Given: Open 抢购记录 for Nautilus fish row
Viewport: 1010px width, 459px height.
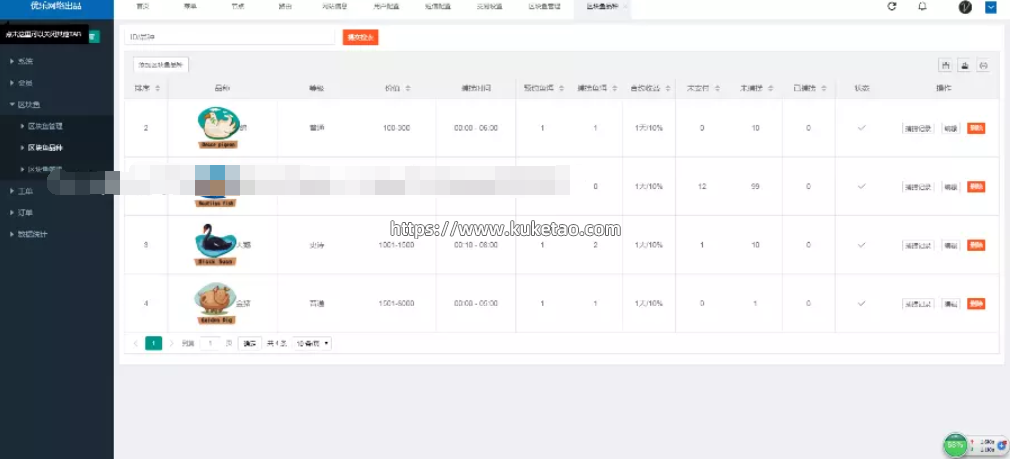Looking at the screenshot, I should point(918,187).
